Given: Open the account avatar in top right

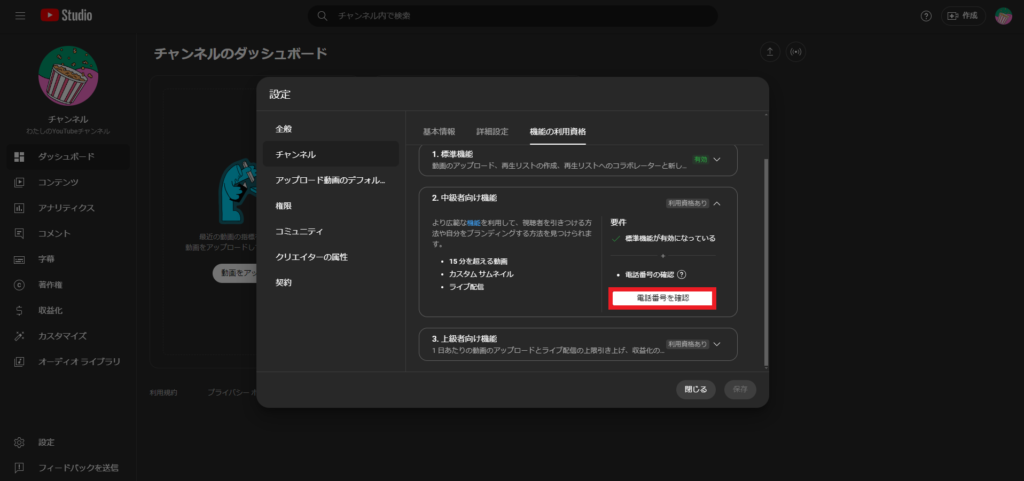Looking at the screenshot, I should pyautogui.click(x=1003, y=16).
